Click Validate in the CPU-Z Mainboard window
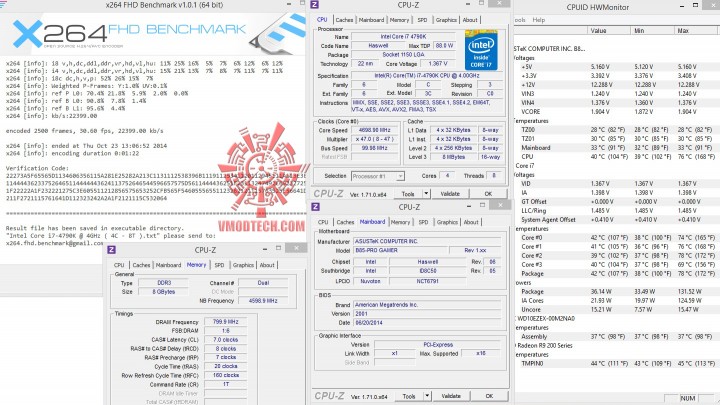The height and width of the screenshot is (405, 720). 451,396
